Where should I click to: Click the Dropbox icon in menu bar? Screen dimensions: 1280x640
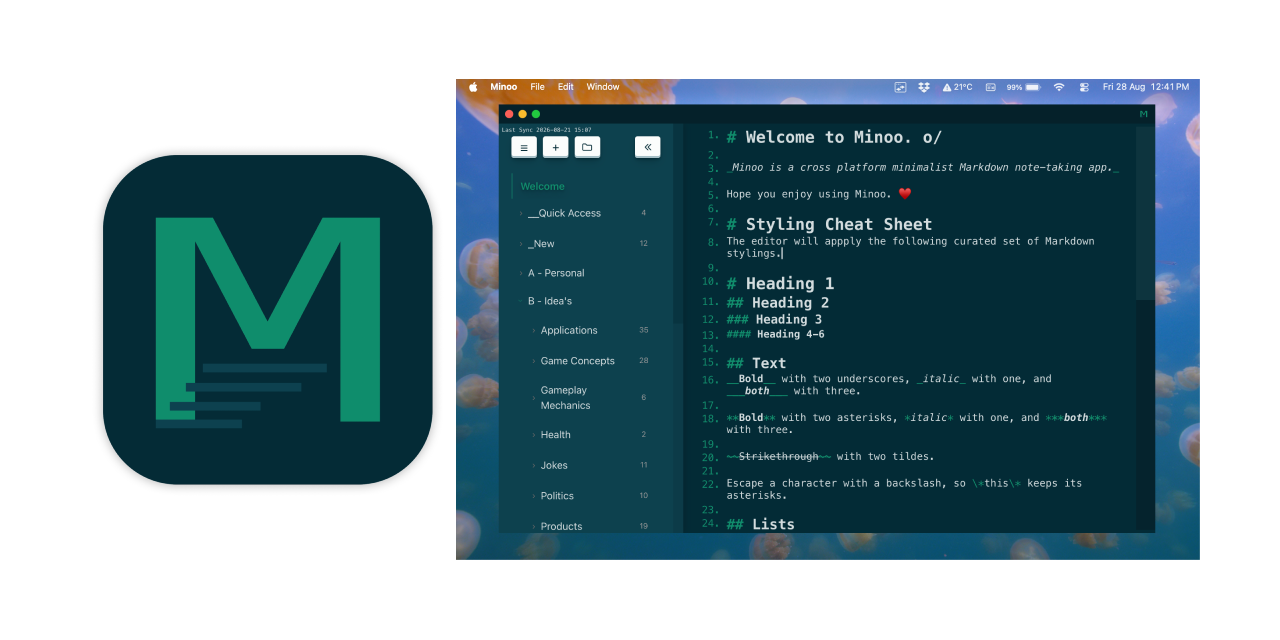pos(924,87)
